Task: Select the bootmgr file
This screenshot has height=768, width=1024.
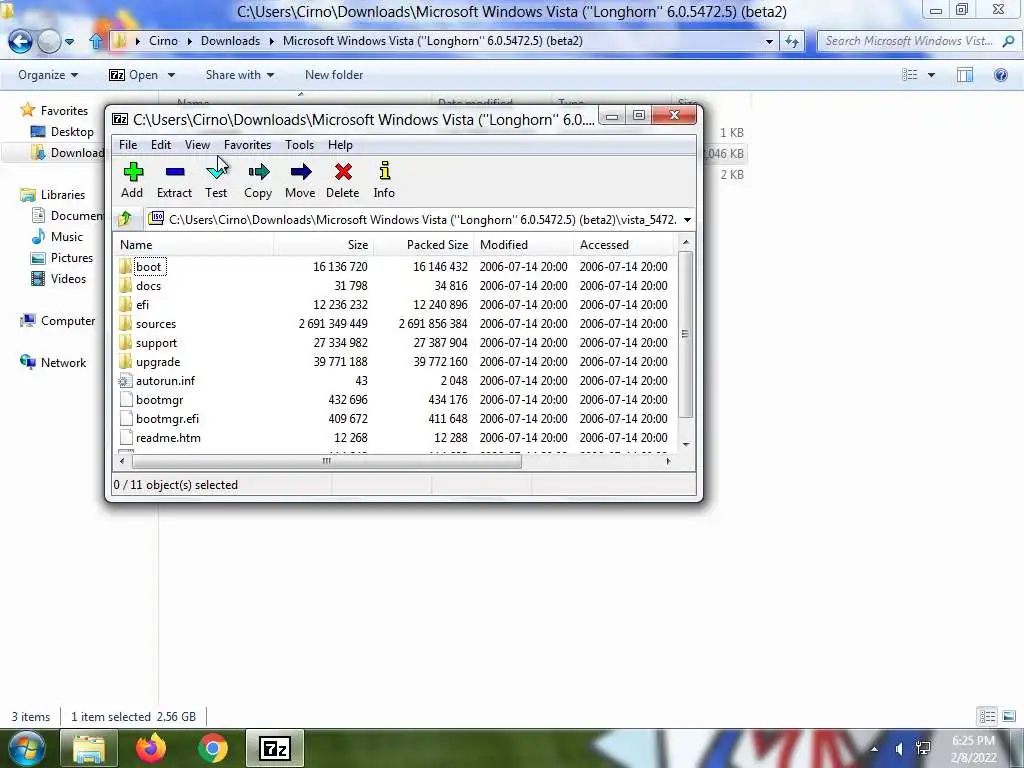Action: coord(159,400)
